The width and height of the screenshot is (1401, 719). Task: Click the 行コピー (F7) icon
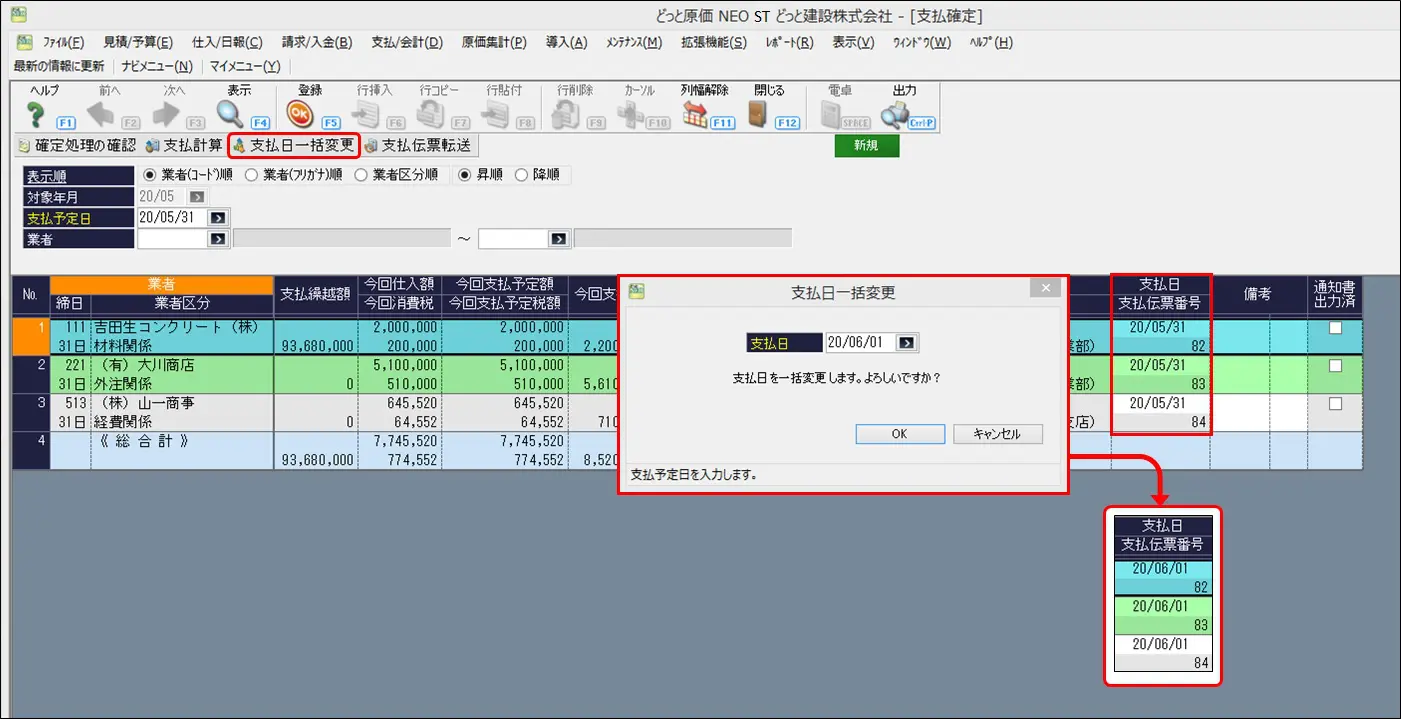[x=431, y=115]
